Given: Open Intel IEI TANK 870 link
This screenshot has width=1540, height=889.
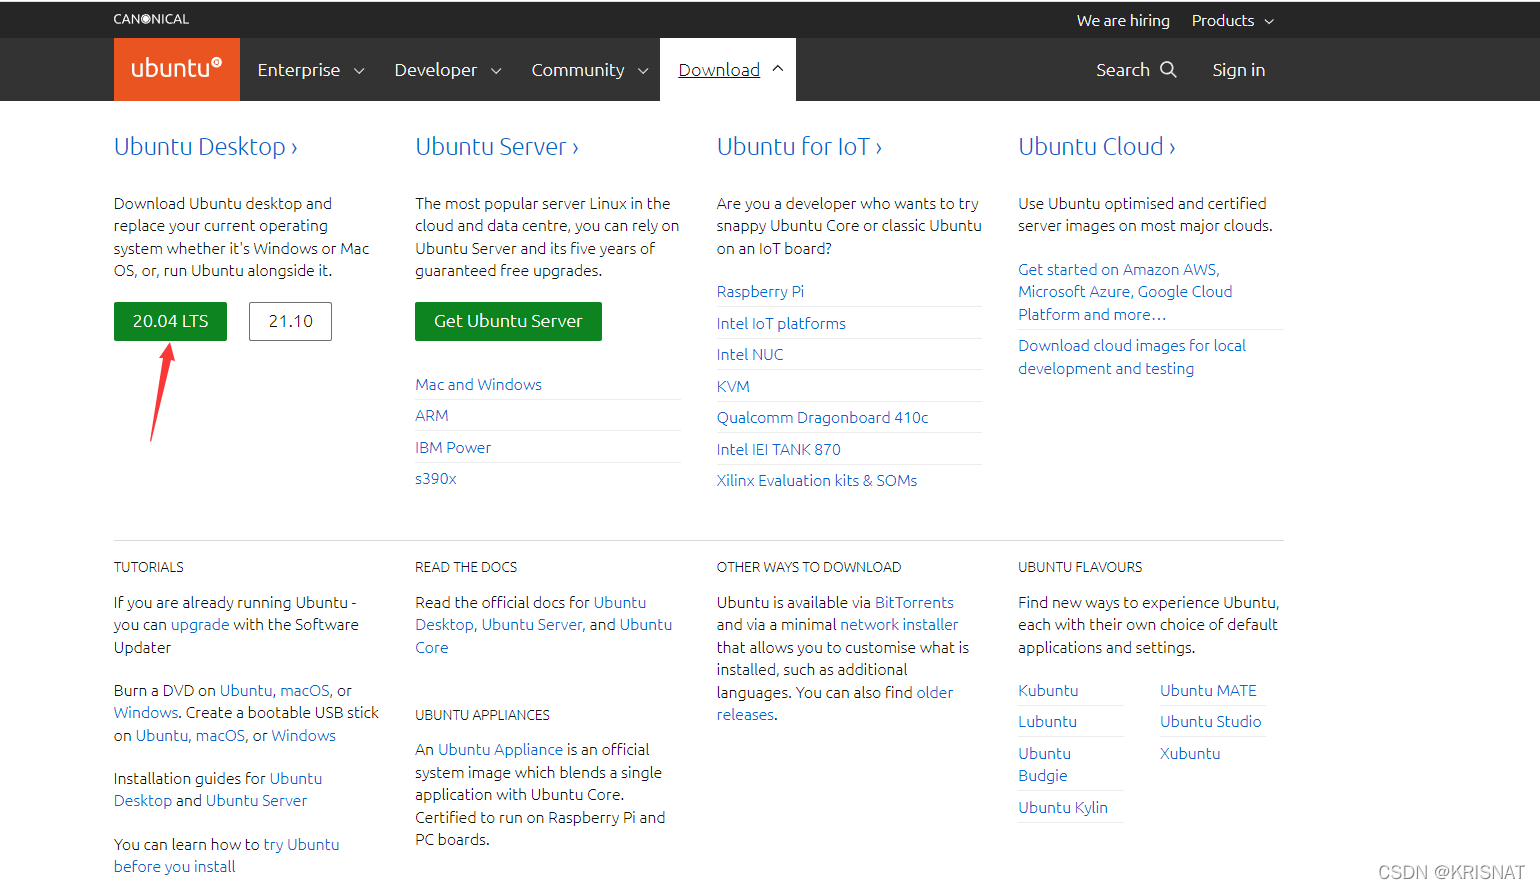Looking at the screenshot, I should (778, 449).
